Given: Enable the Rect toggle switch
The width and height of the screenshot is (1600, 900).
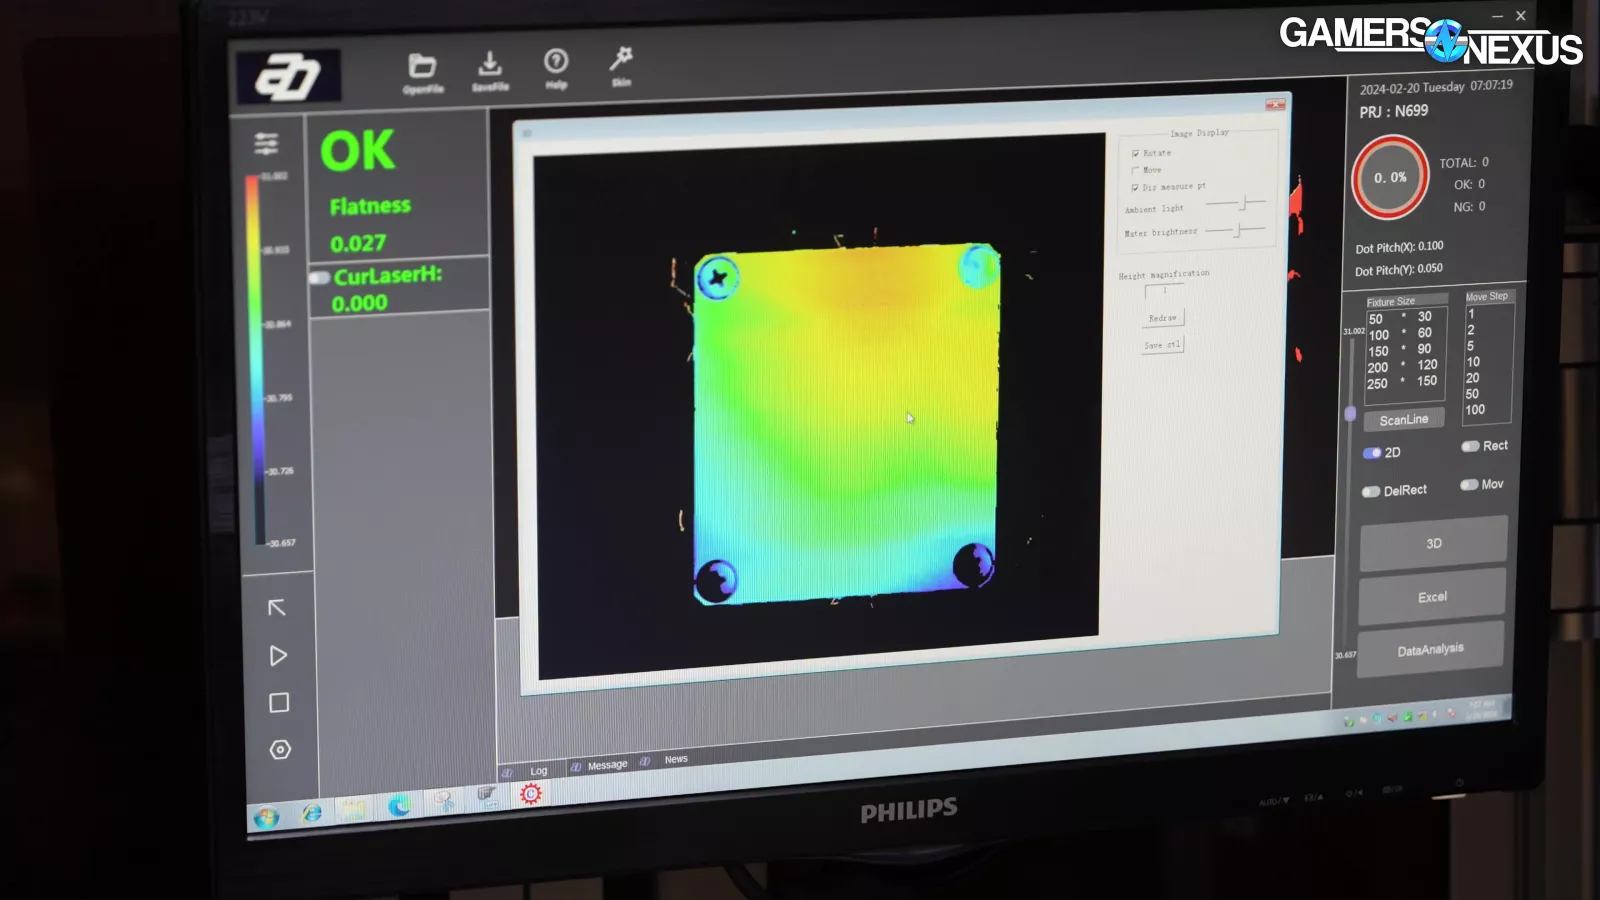Looking at the screenshot, I should (1470, 446).
